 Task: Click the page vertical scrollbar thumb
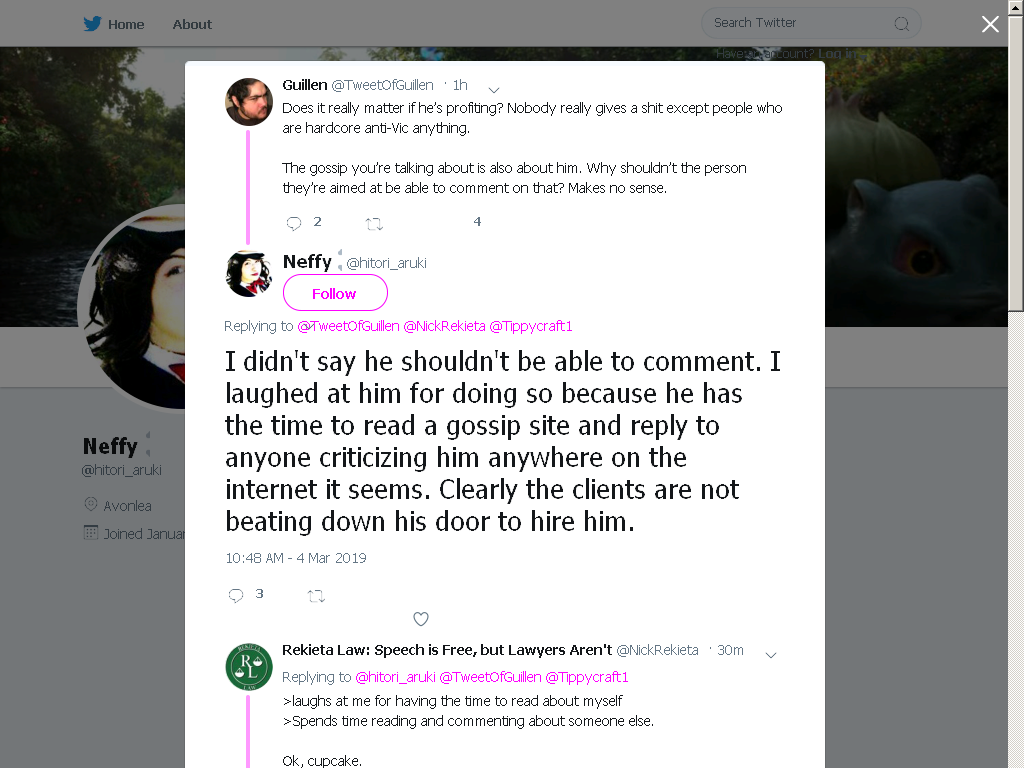click(1016, 162)
